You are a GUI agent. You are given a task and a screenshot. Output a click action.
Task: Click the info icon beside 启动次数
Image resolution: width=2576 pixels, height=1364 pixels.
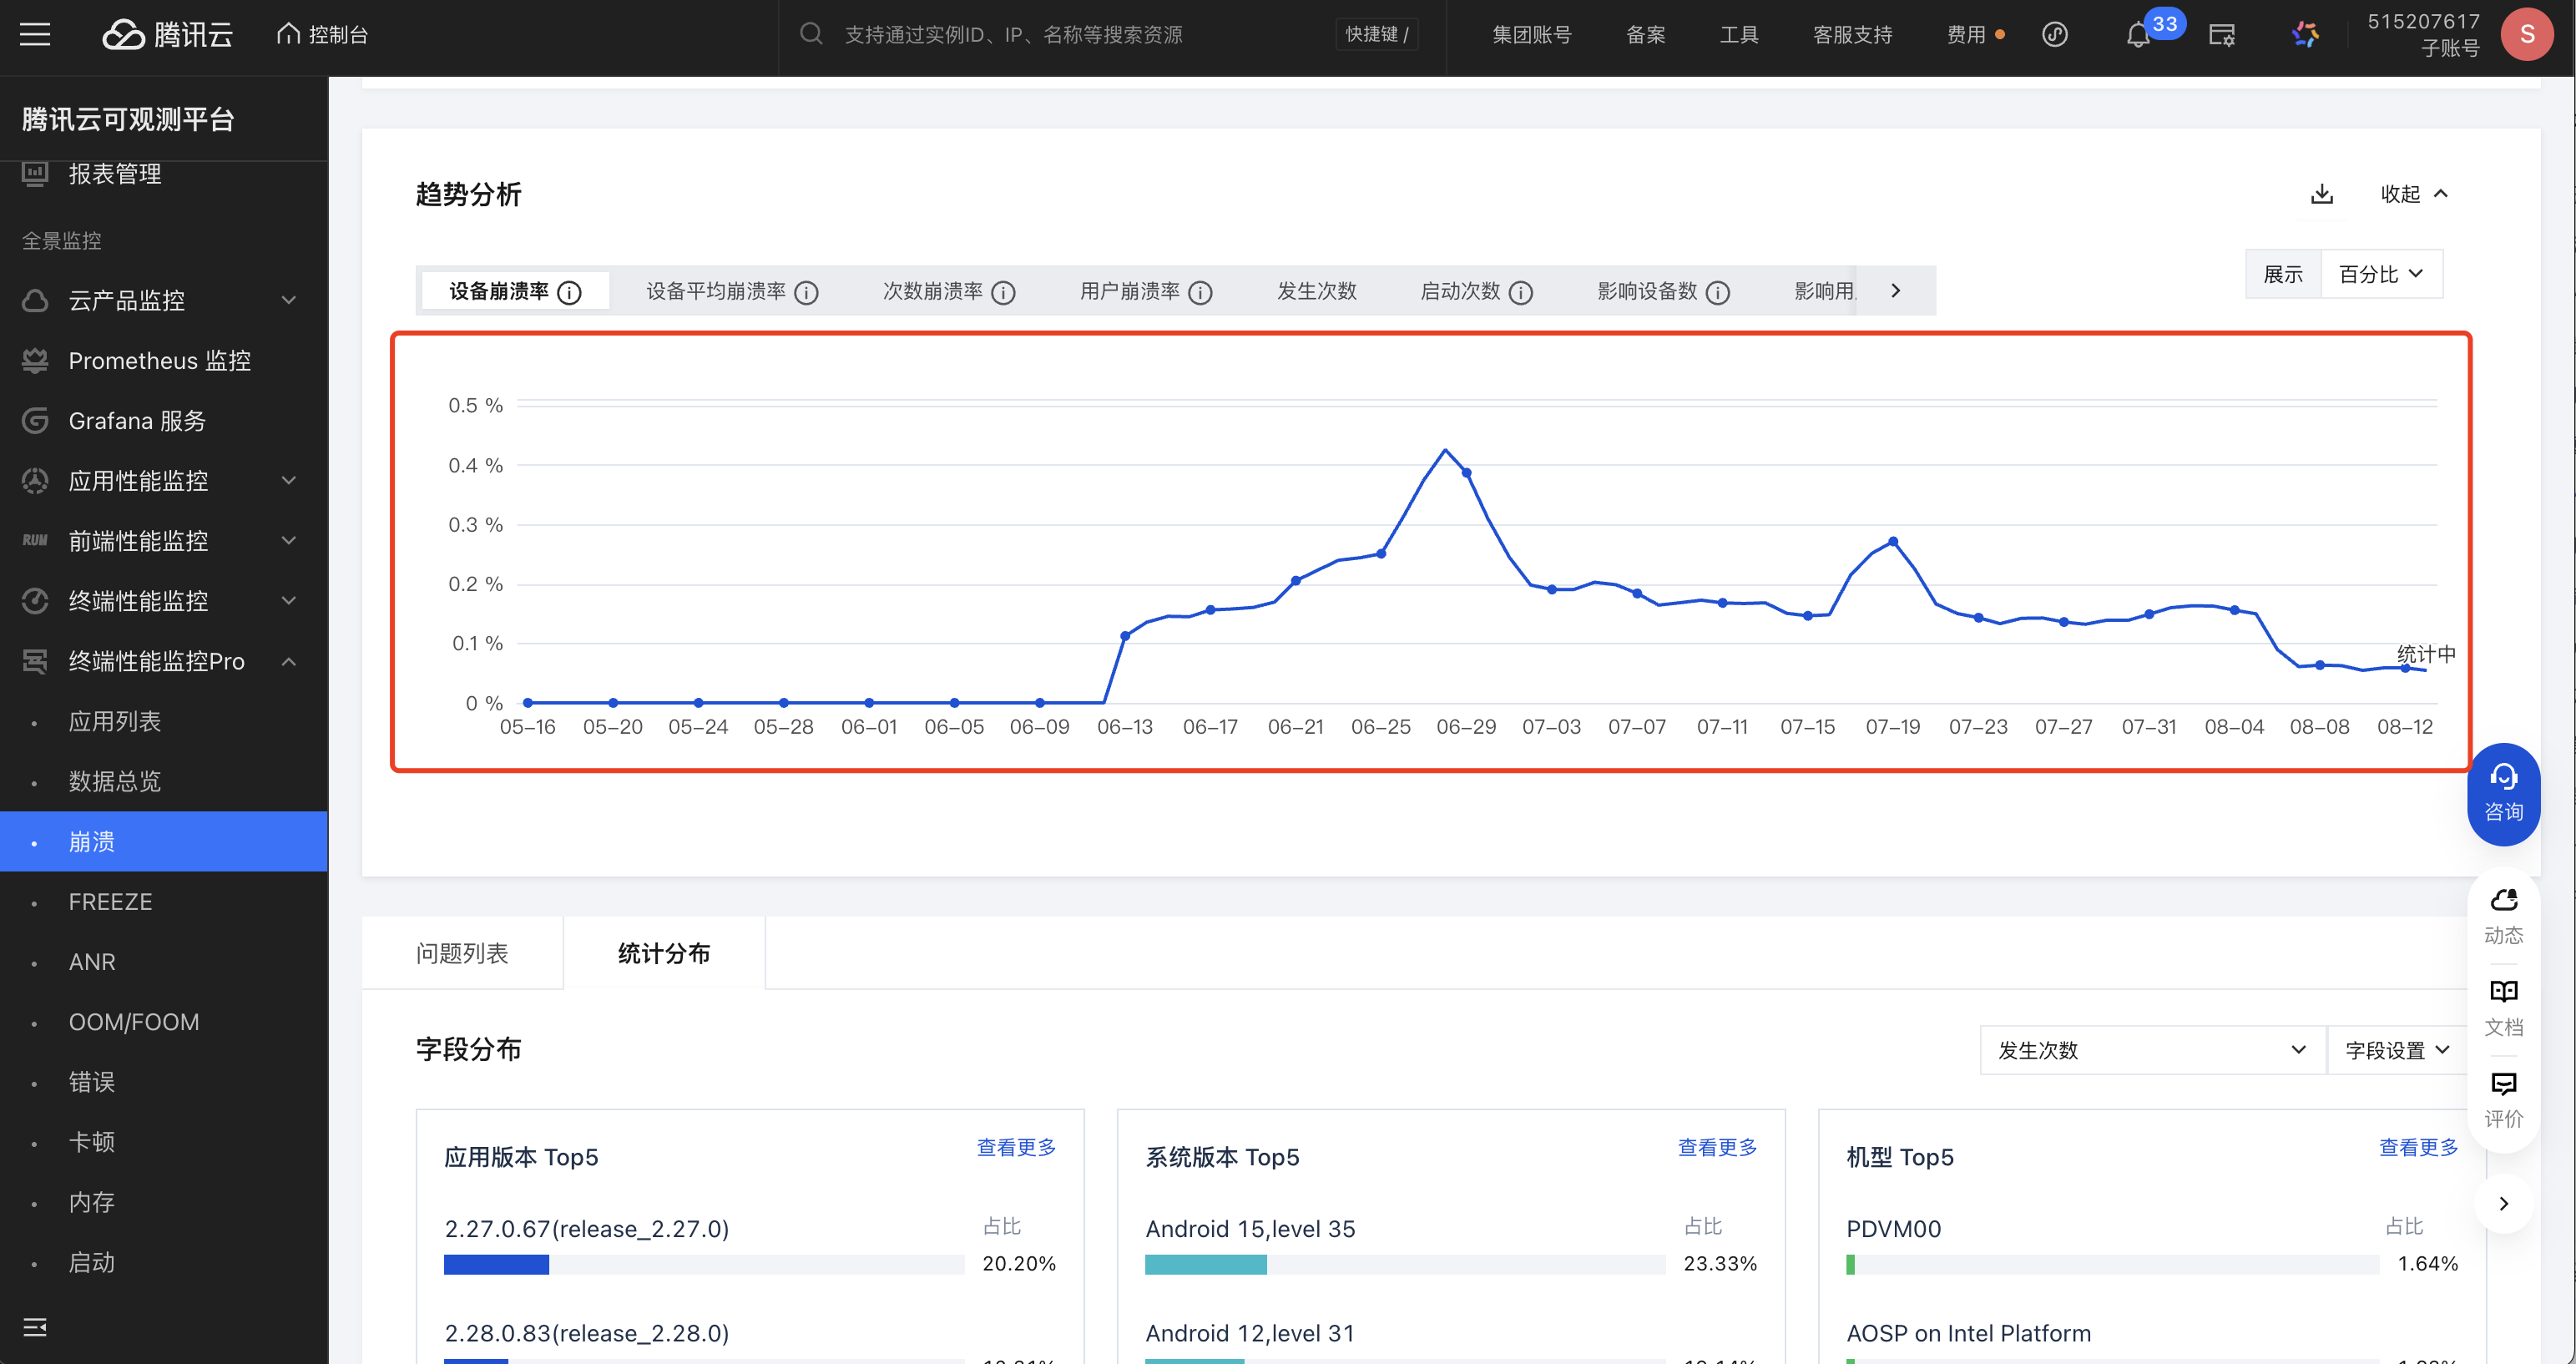click(x=1520, y=292)
